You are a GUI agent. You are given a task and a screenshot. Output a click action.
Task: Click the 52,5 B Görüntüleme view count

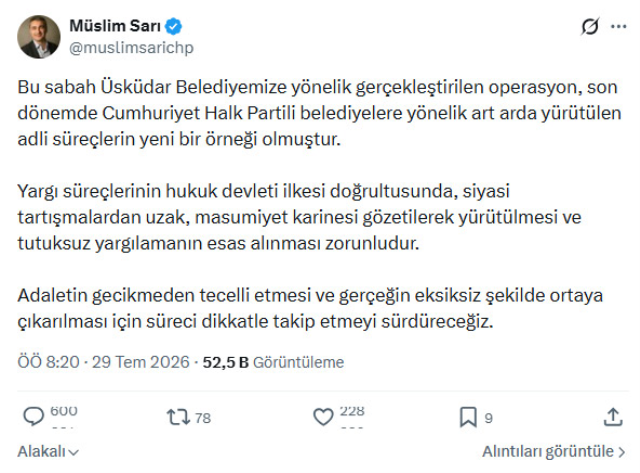(x=273, y=362)
